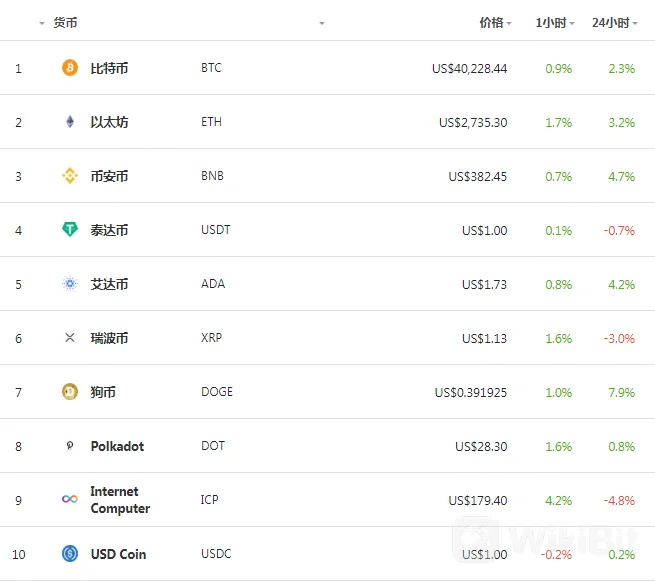Viewport: 655px width, 581px height.
Task: Click the Internet Computer infinity icon
Action: point(70,499)
